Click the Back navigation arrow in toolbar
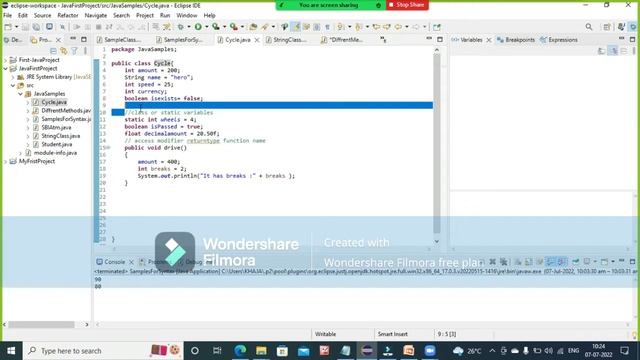 click(x=398, y=27)
